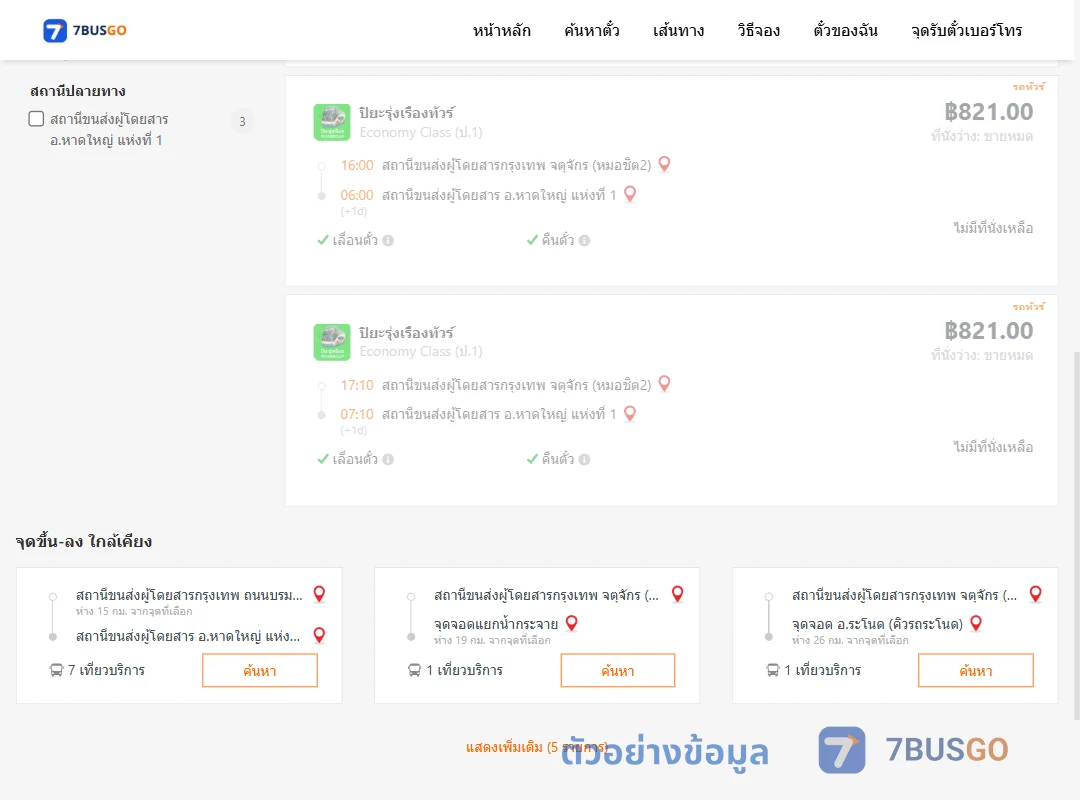The width and height of the screenshot is (1080, 800).
Task: Click ไม่มีที่นั่งเหลือ label on the 17:10 trip
Action: pyautogui.click(x=993, y=447)
